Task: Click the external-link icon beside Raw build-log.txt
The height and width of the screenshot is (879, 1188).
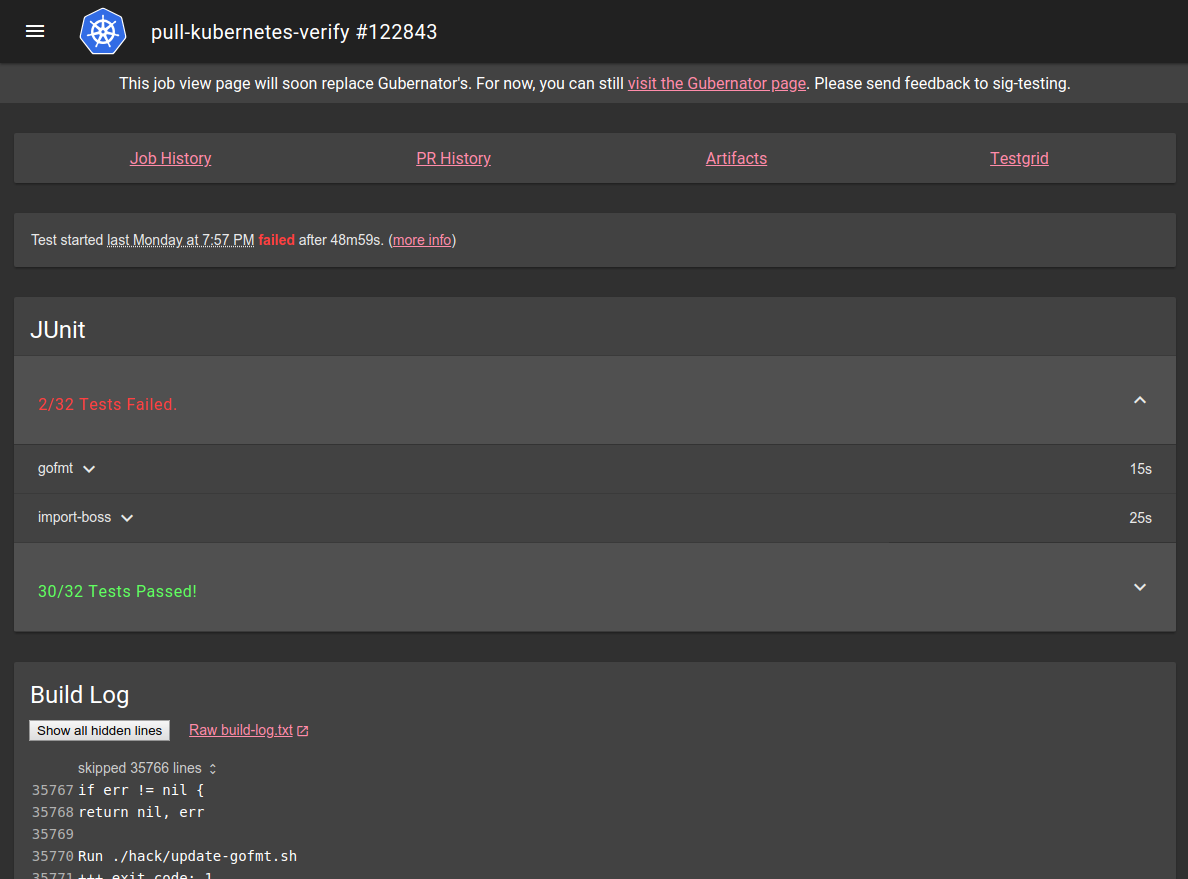Action: [303, 731]
